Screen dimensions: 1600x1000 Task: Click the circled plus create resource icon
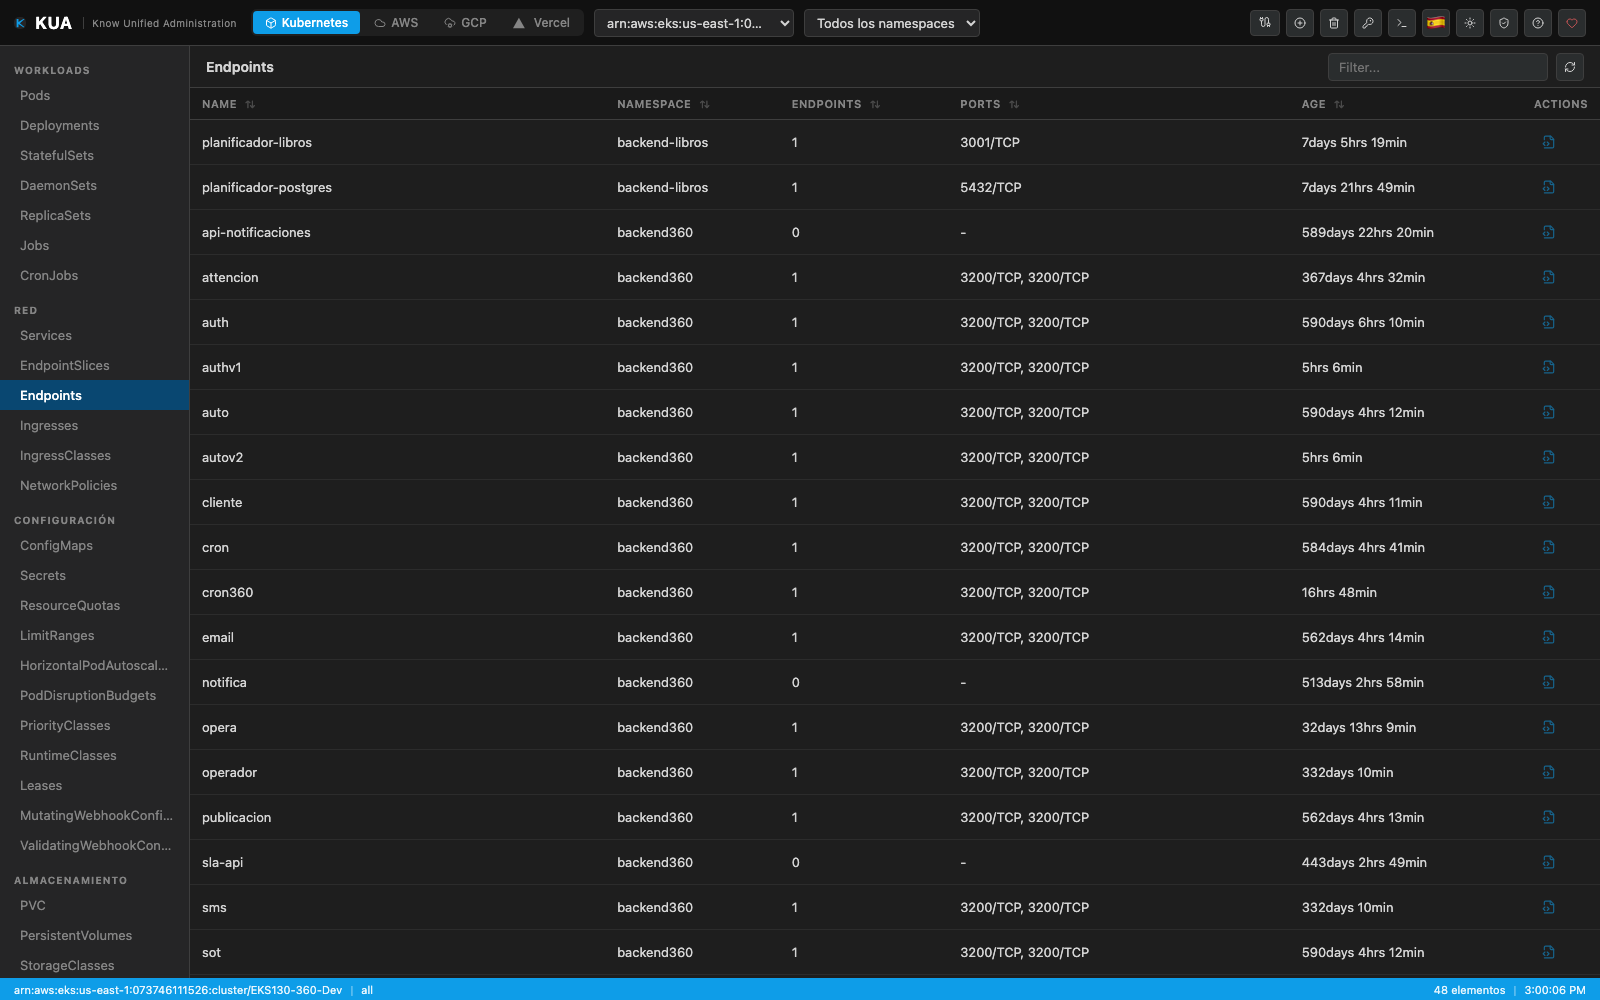tap(1299, 23)
